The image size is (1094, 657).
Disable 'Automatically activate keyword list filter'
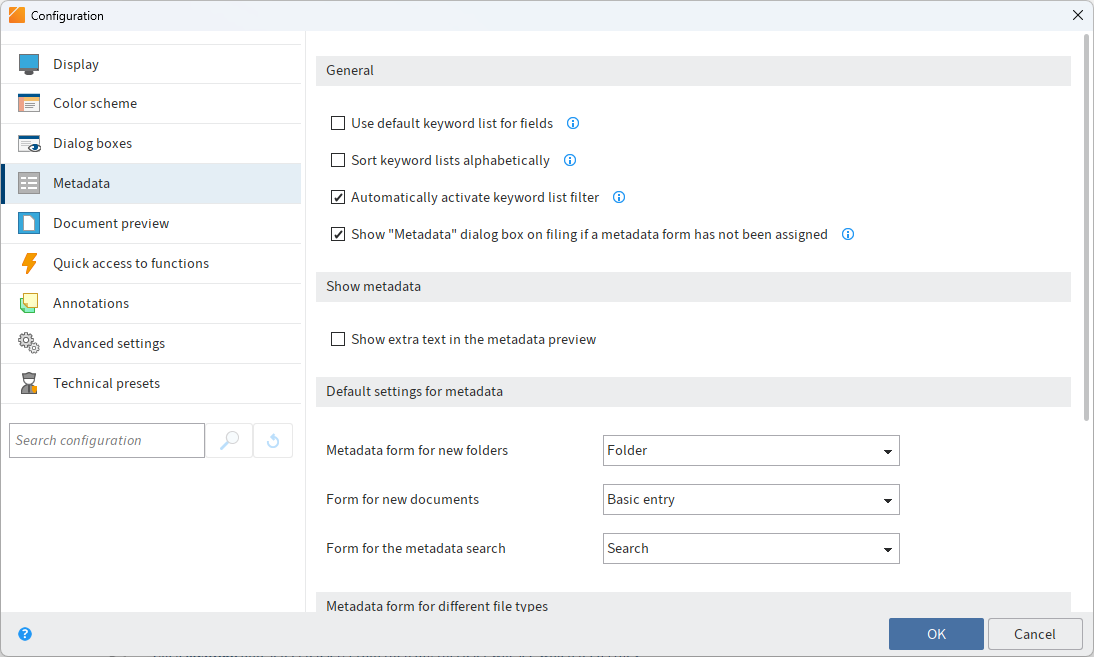[x=338, y=197]
